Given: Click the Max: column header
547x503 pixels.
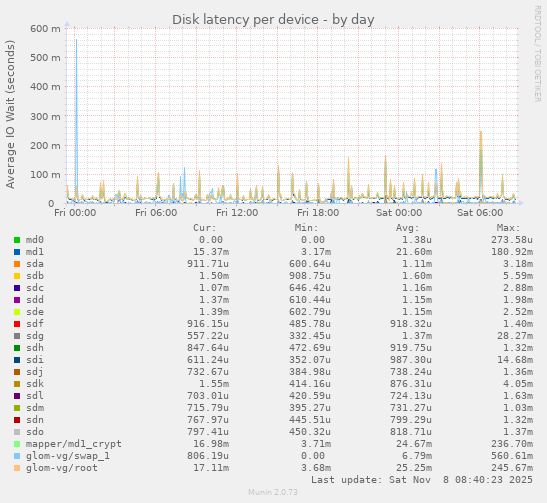Looking at the screenshot, I should click(509, 228).
